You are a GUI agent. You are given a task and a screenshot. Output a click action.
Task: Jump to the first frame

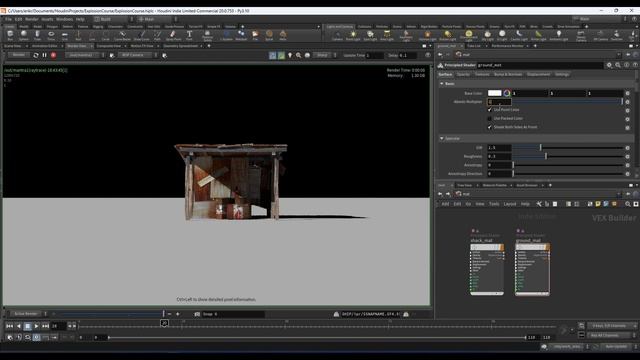[9, 326]
